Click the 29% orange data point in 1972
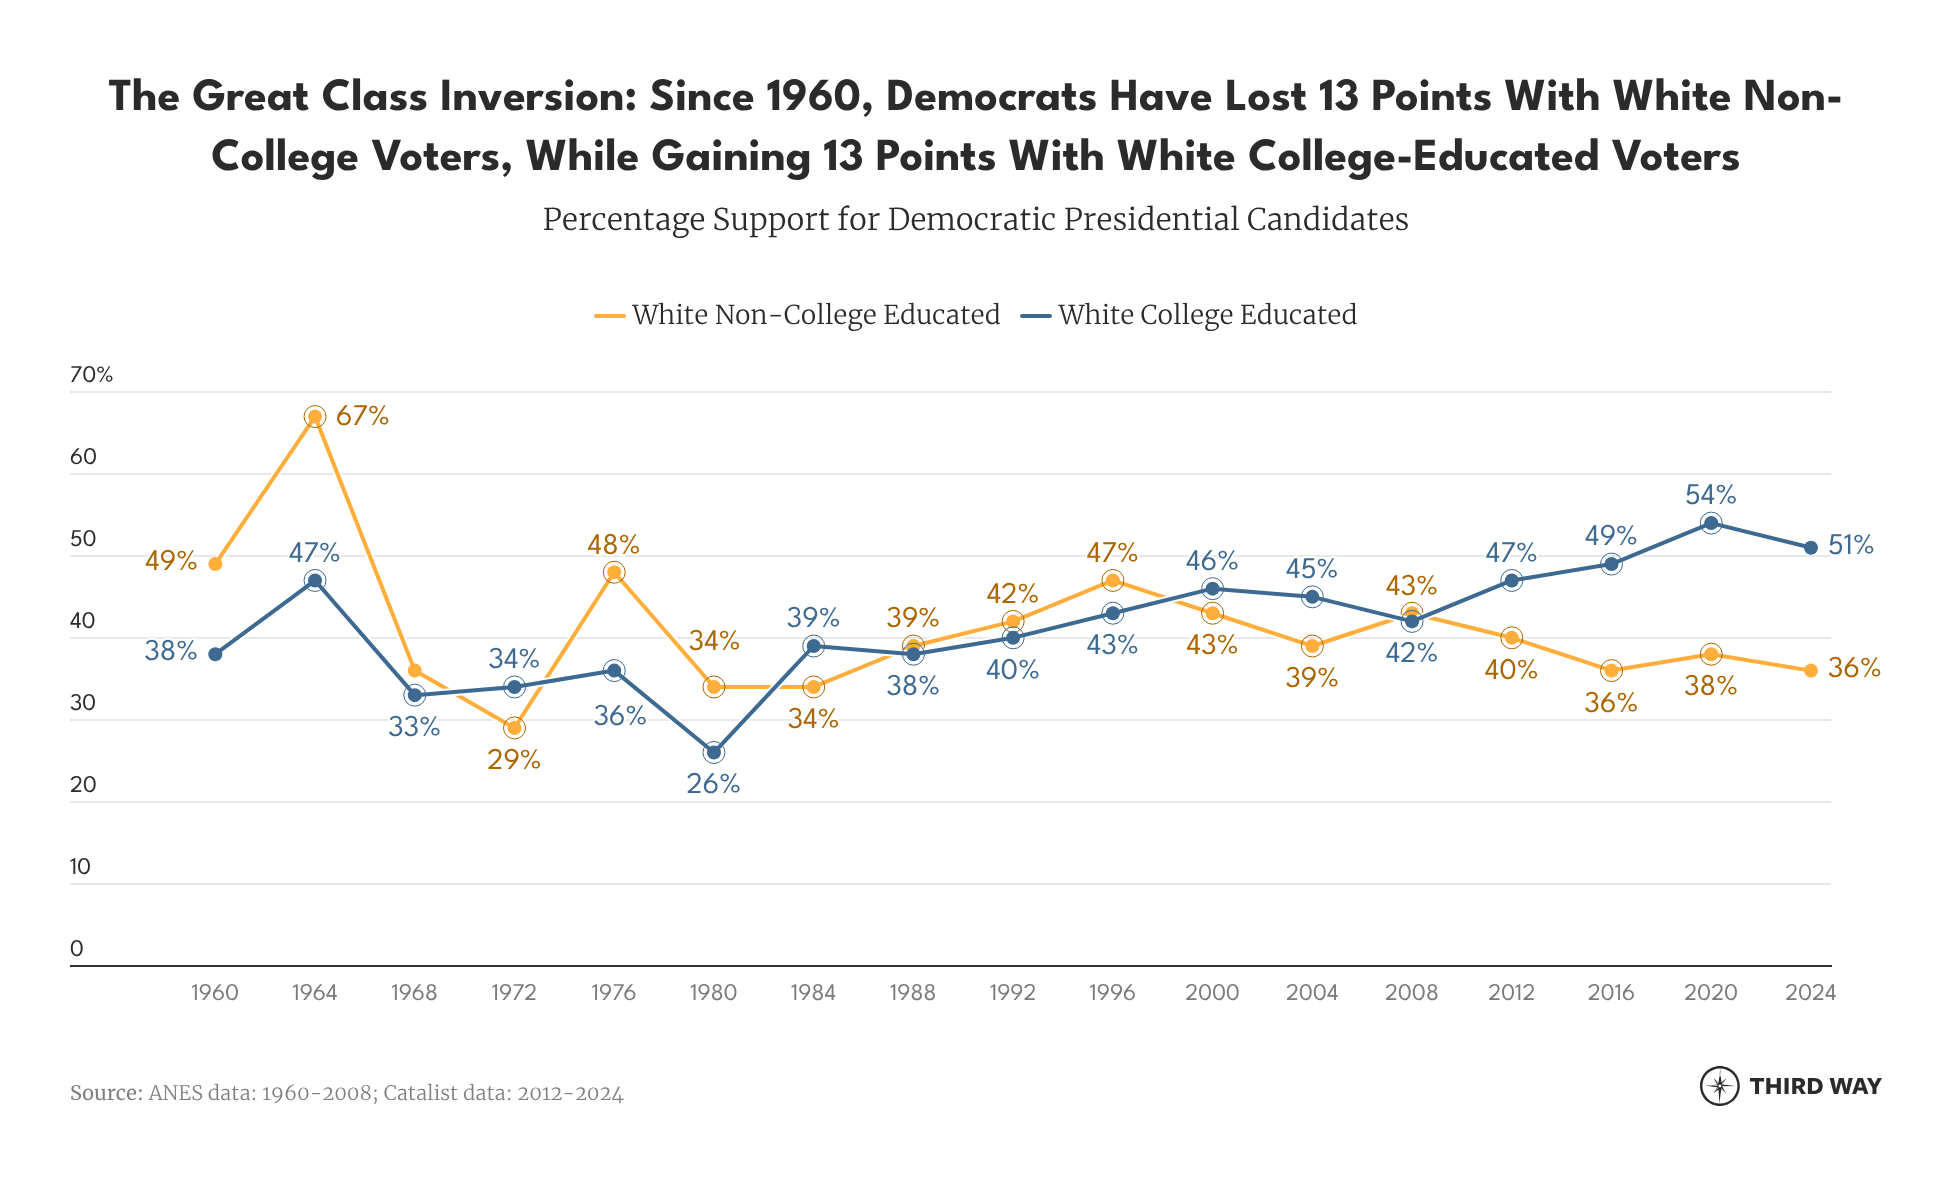 [x=514, y=728]
